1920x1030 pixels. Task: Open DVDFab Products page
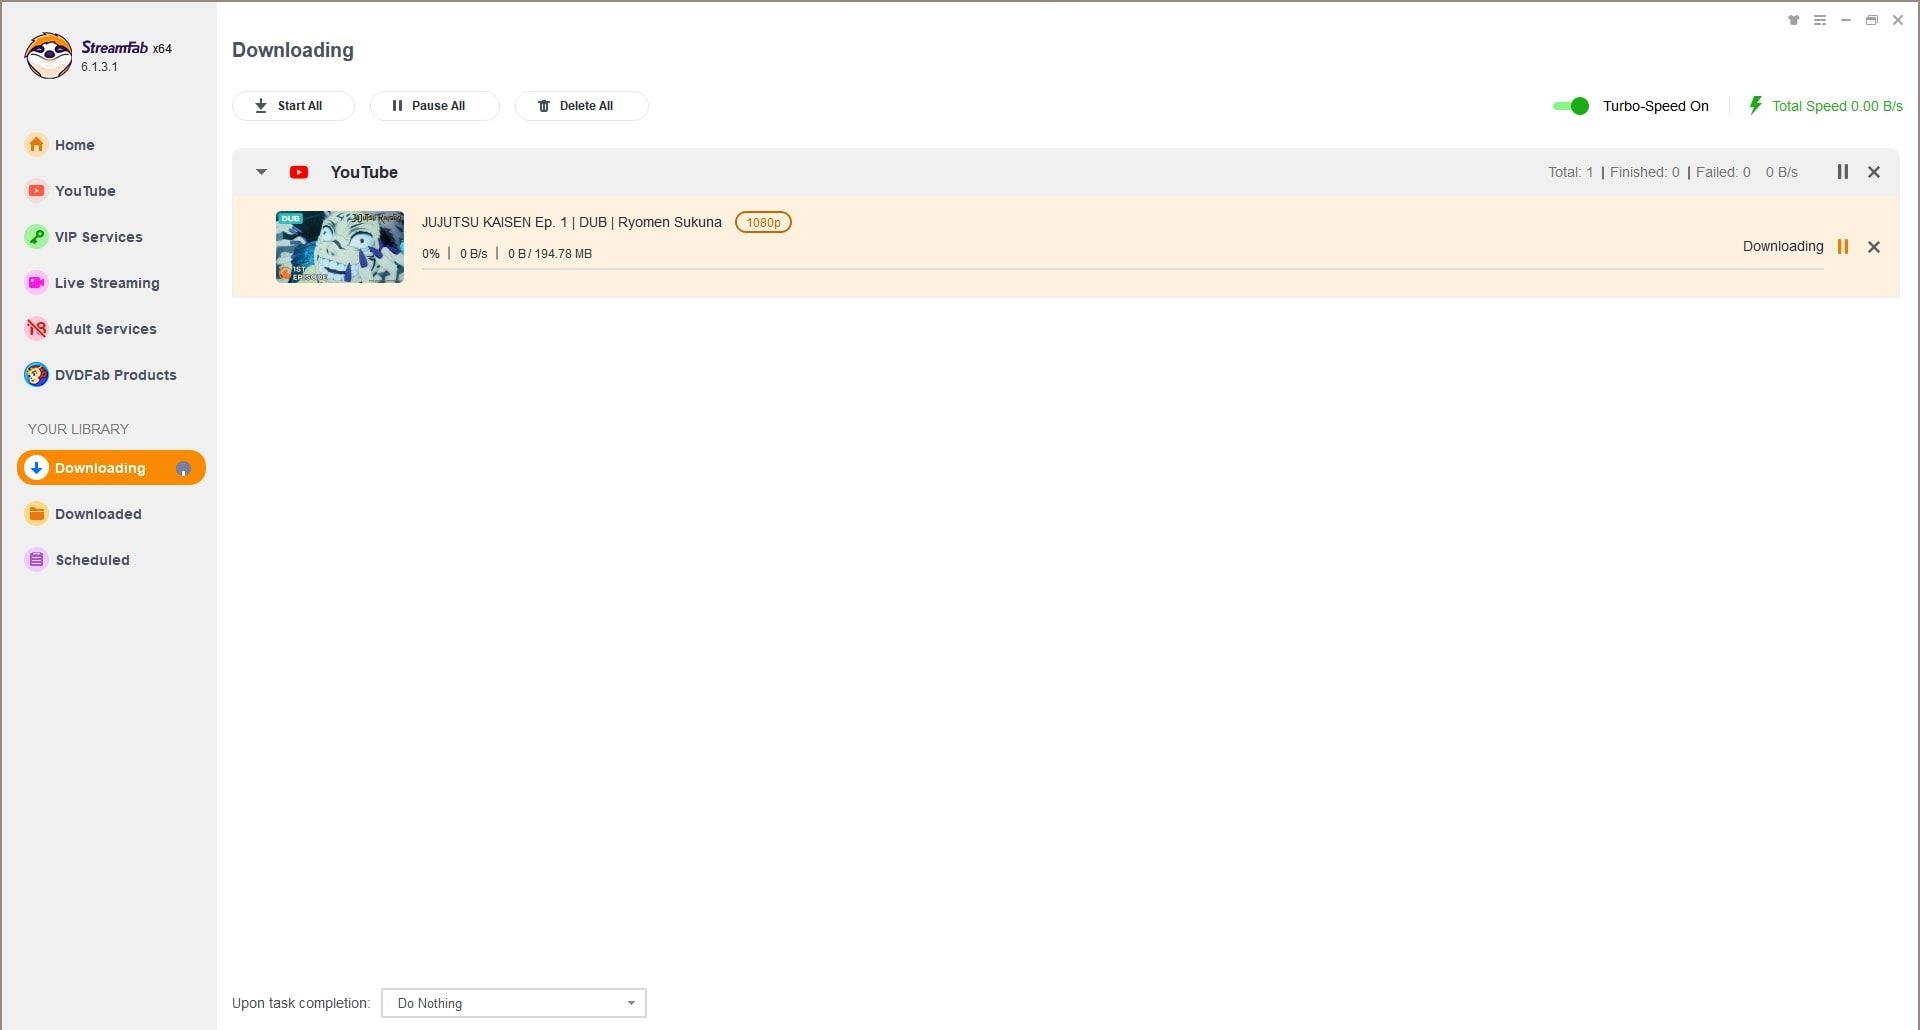point(101,375)
